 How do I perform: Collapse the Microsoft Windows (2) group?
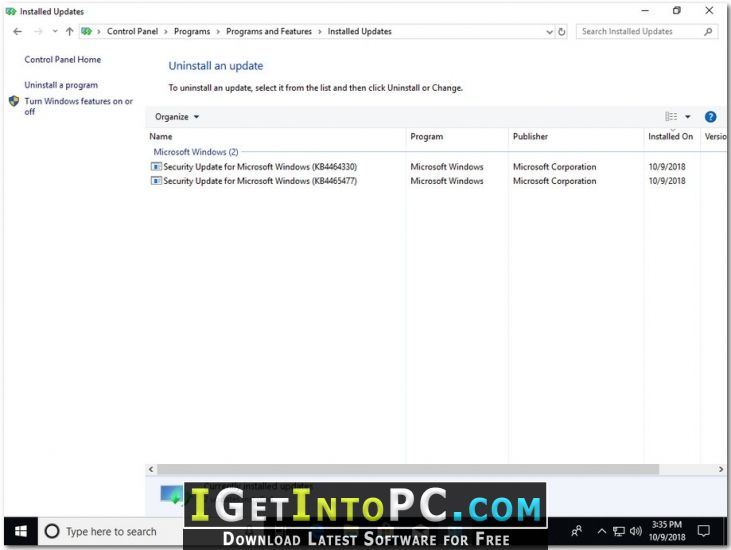pyautogui.click(x=196, y=152)
